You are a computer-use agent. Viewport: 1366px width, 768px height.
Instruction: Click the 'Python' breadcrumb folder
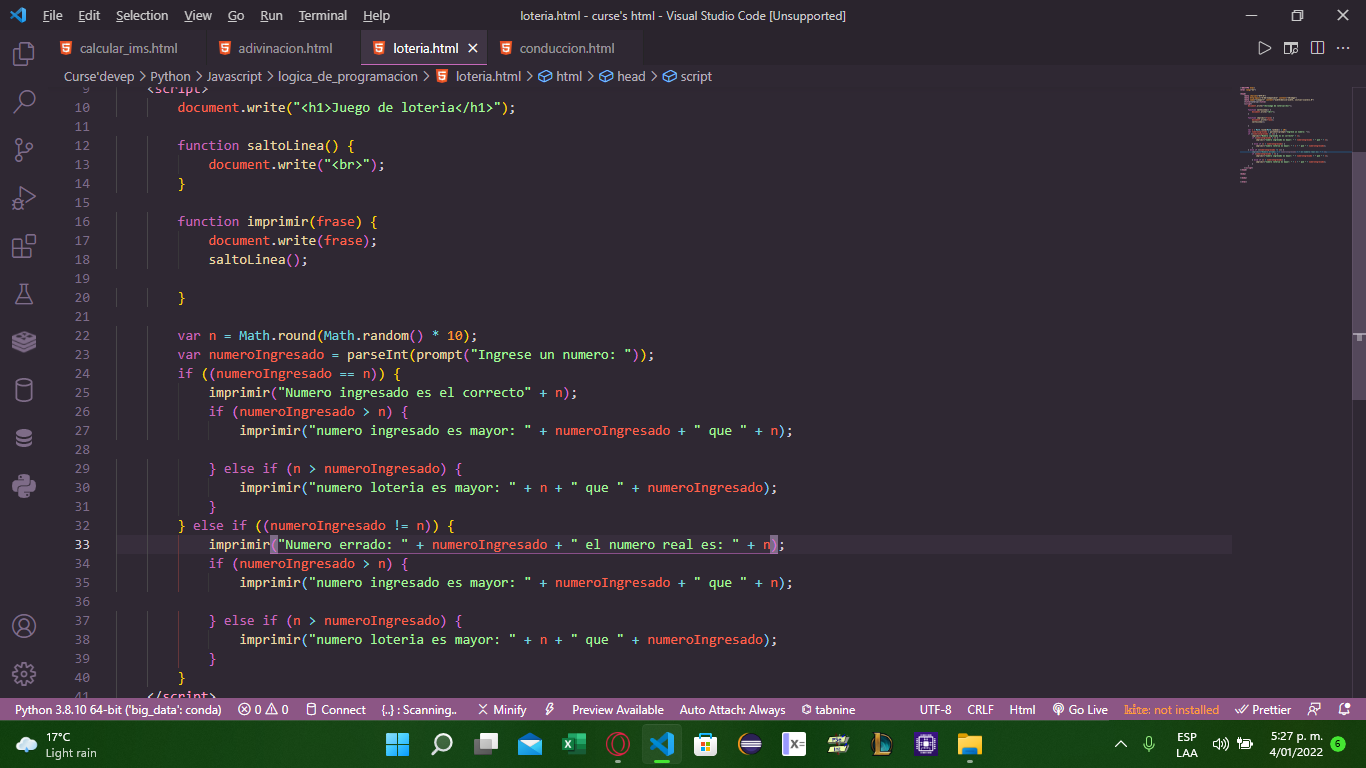click(x=170, y=76)
